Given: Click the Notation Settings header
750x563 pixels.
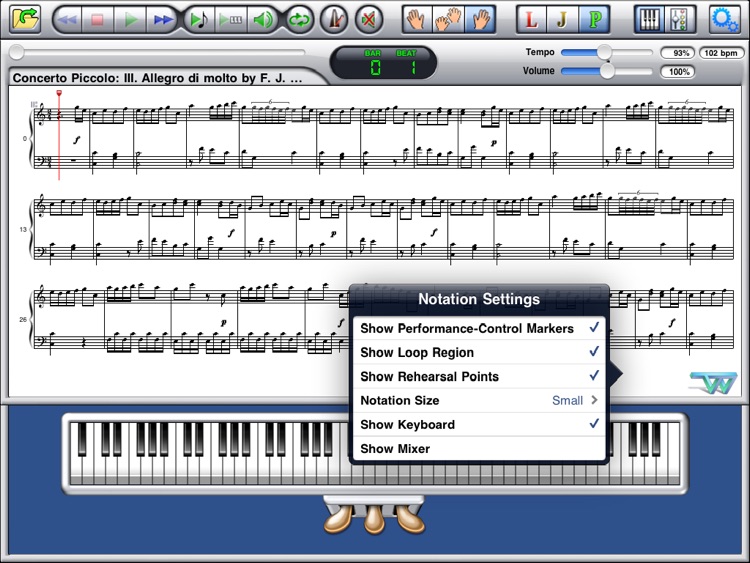Looking at the screenshot, I should click(479, 299).
